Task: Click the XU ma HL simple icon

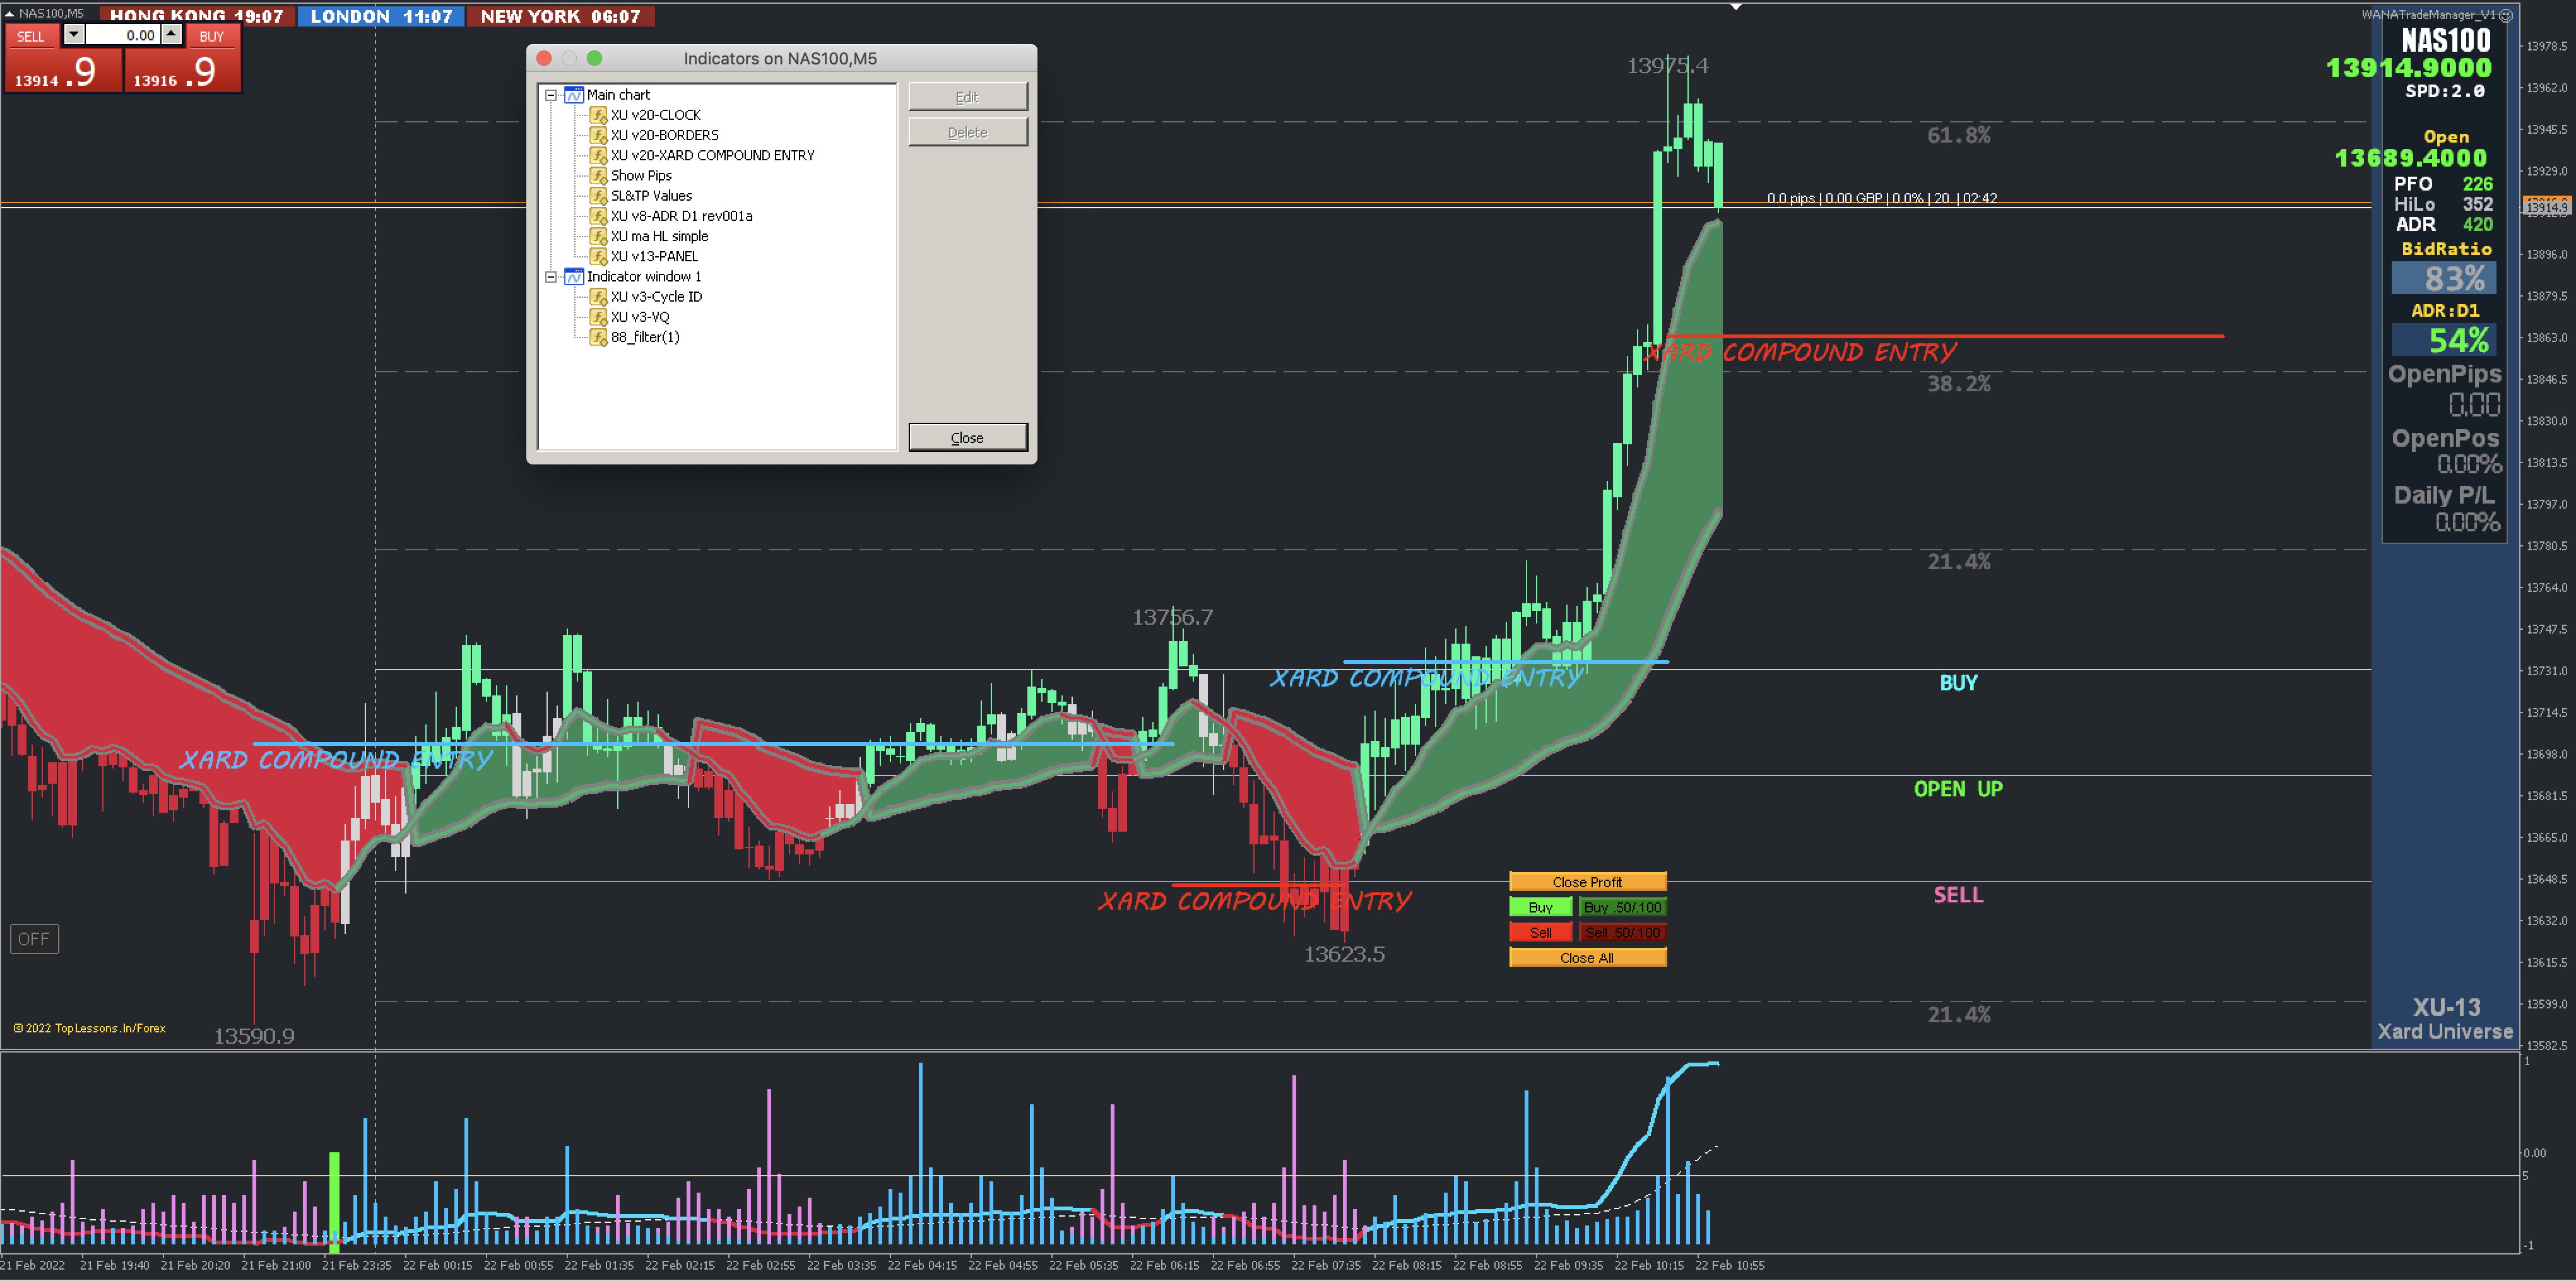Action: click(x=598, y=236)
